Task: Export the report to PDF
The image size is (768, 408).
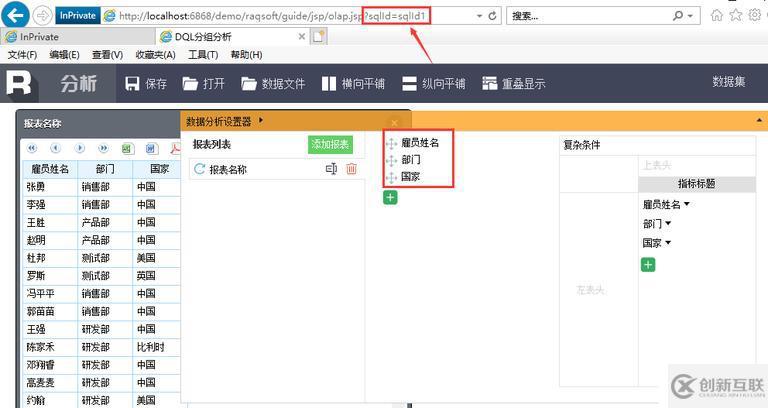Action: [175, 148]
